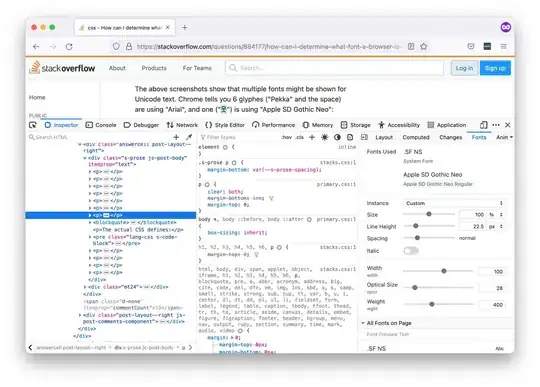Bookmark the page with the star icon
The height and width of the screenshot is (387, 540).
pos(424,46)
